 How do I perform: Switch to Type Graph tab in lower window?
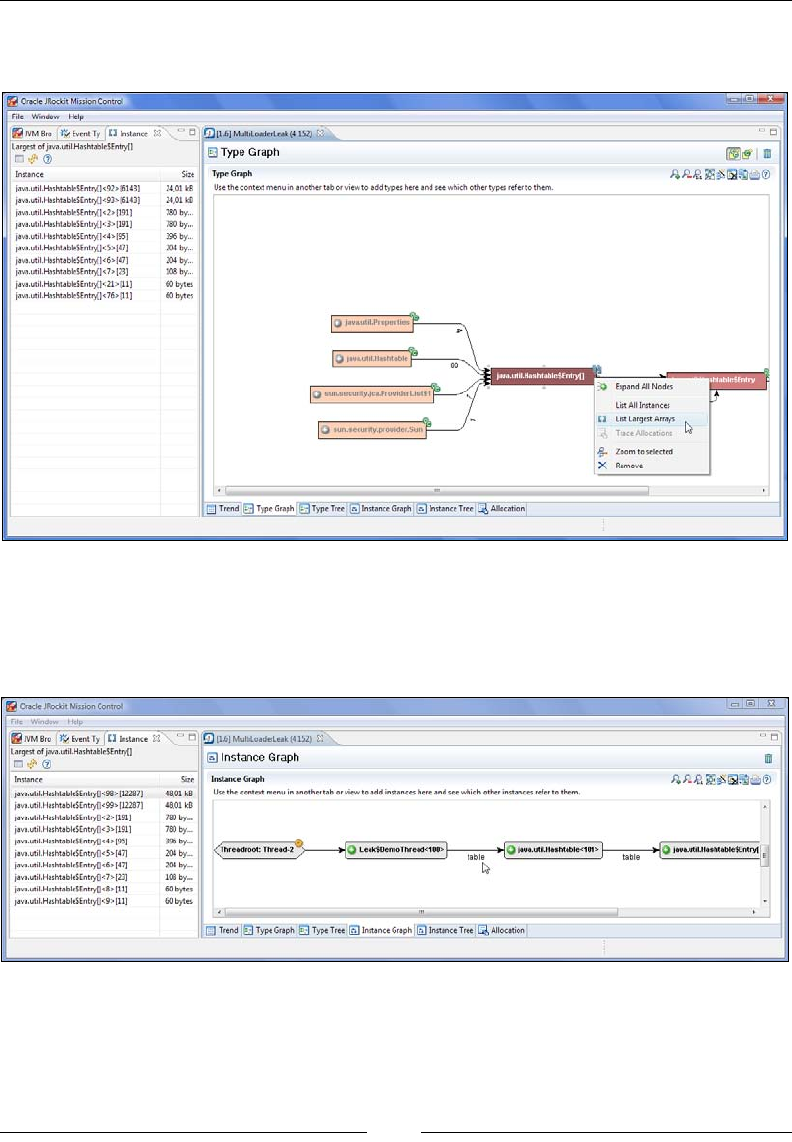269,930
